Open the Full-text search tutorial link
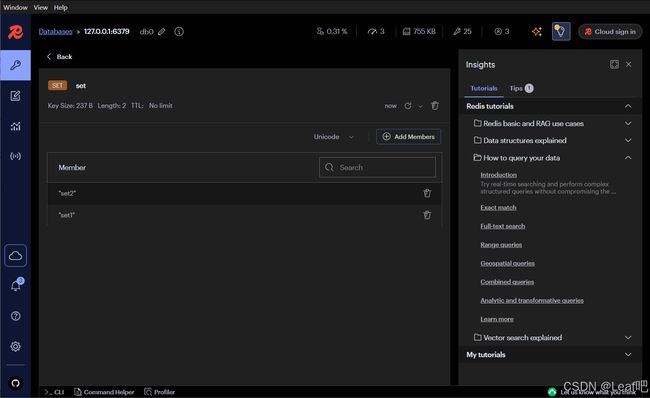The height and width of the screenshot is (398, 650). [502, 226]
